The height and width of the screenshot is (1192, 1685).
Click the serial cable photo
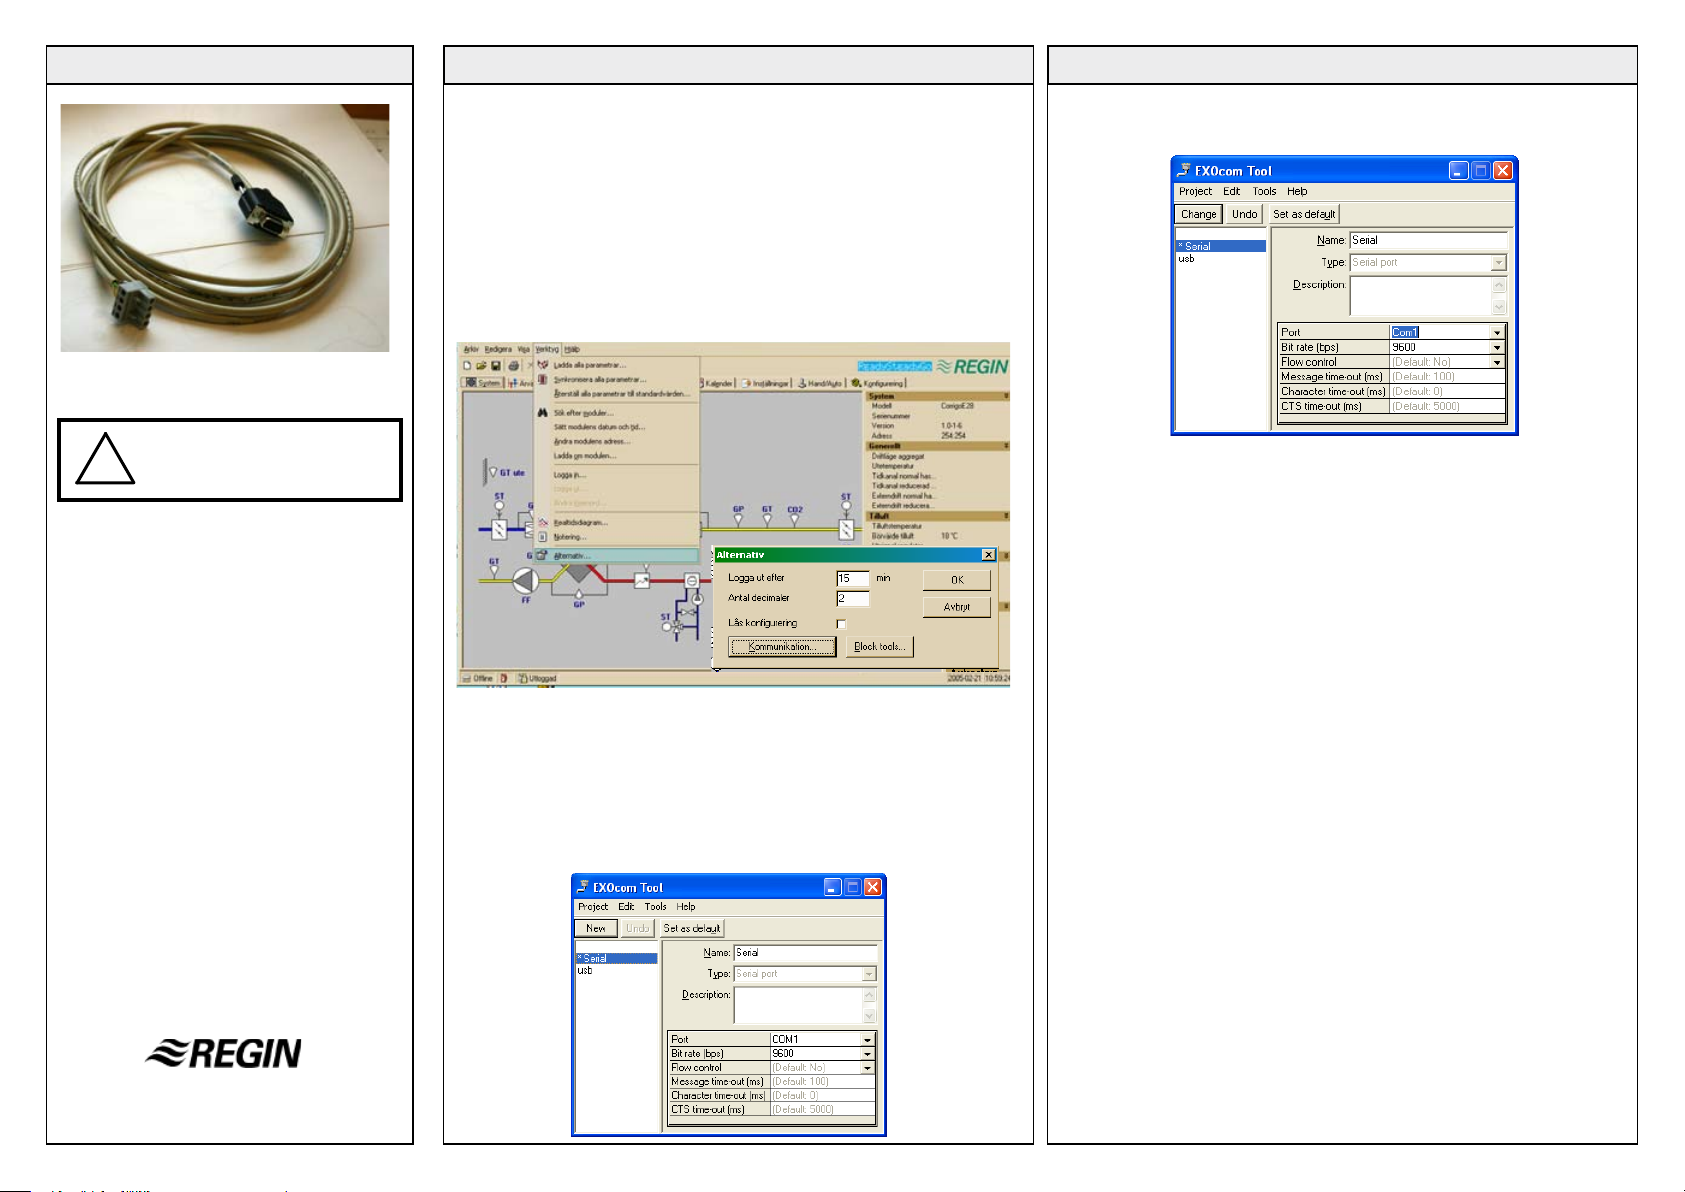[x=225, y=228]
